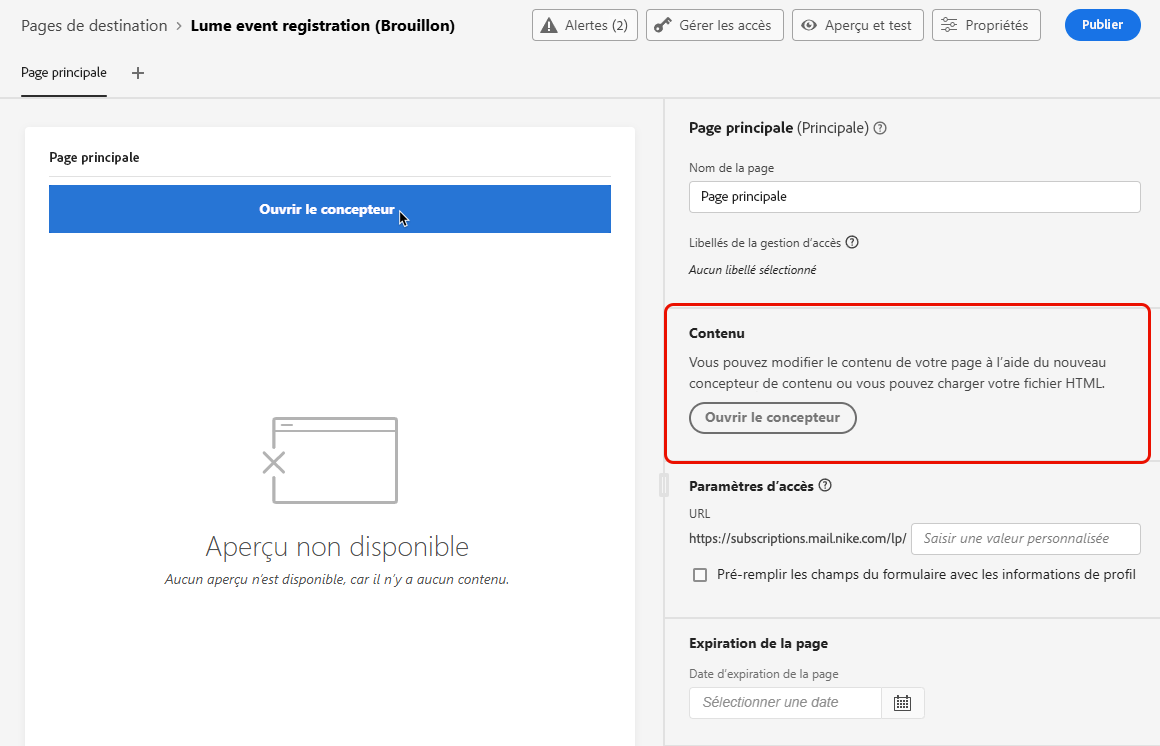Open Aperçu et test eye button
Image resolution: width=1160 pixels, height=746 pixels.
coord(857,25)
